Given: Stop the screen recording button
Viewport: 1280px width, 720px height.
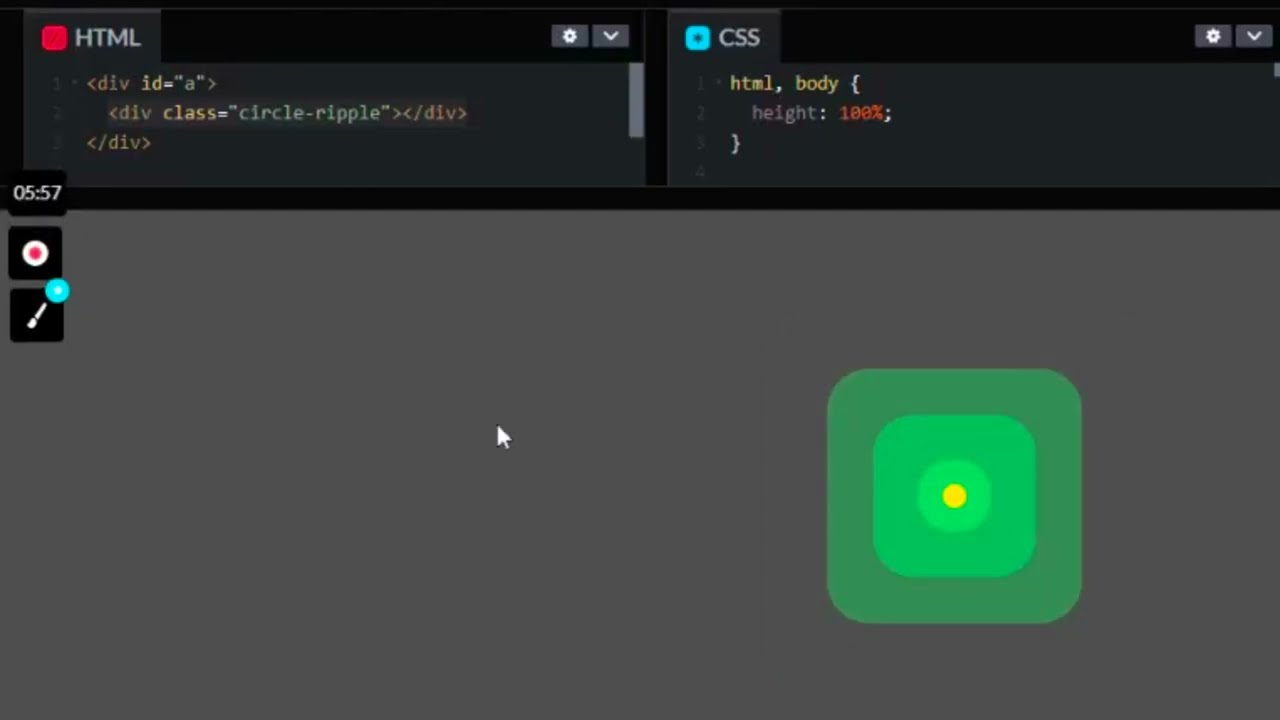Looking at the screenshot, I should [36, 253].
